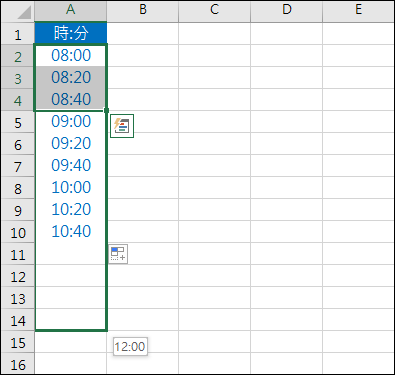Select row 15 header
This screenshot has width=395, height=375.
[x=18, y=342]
